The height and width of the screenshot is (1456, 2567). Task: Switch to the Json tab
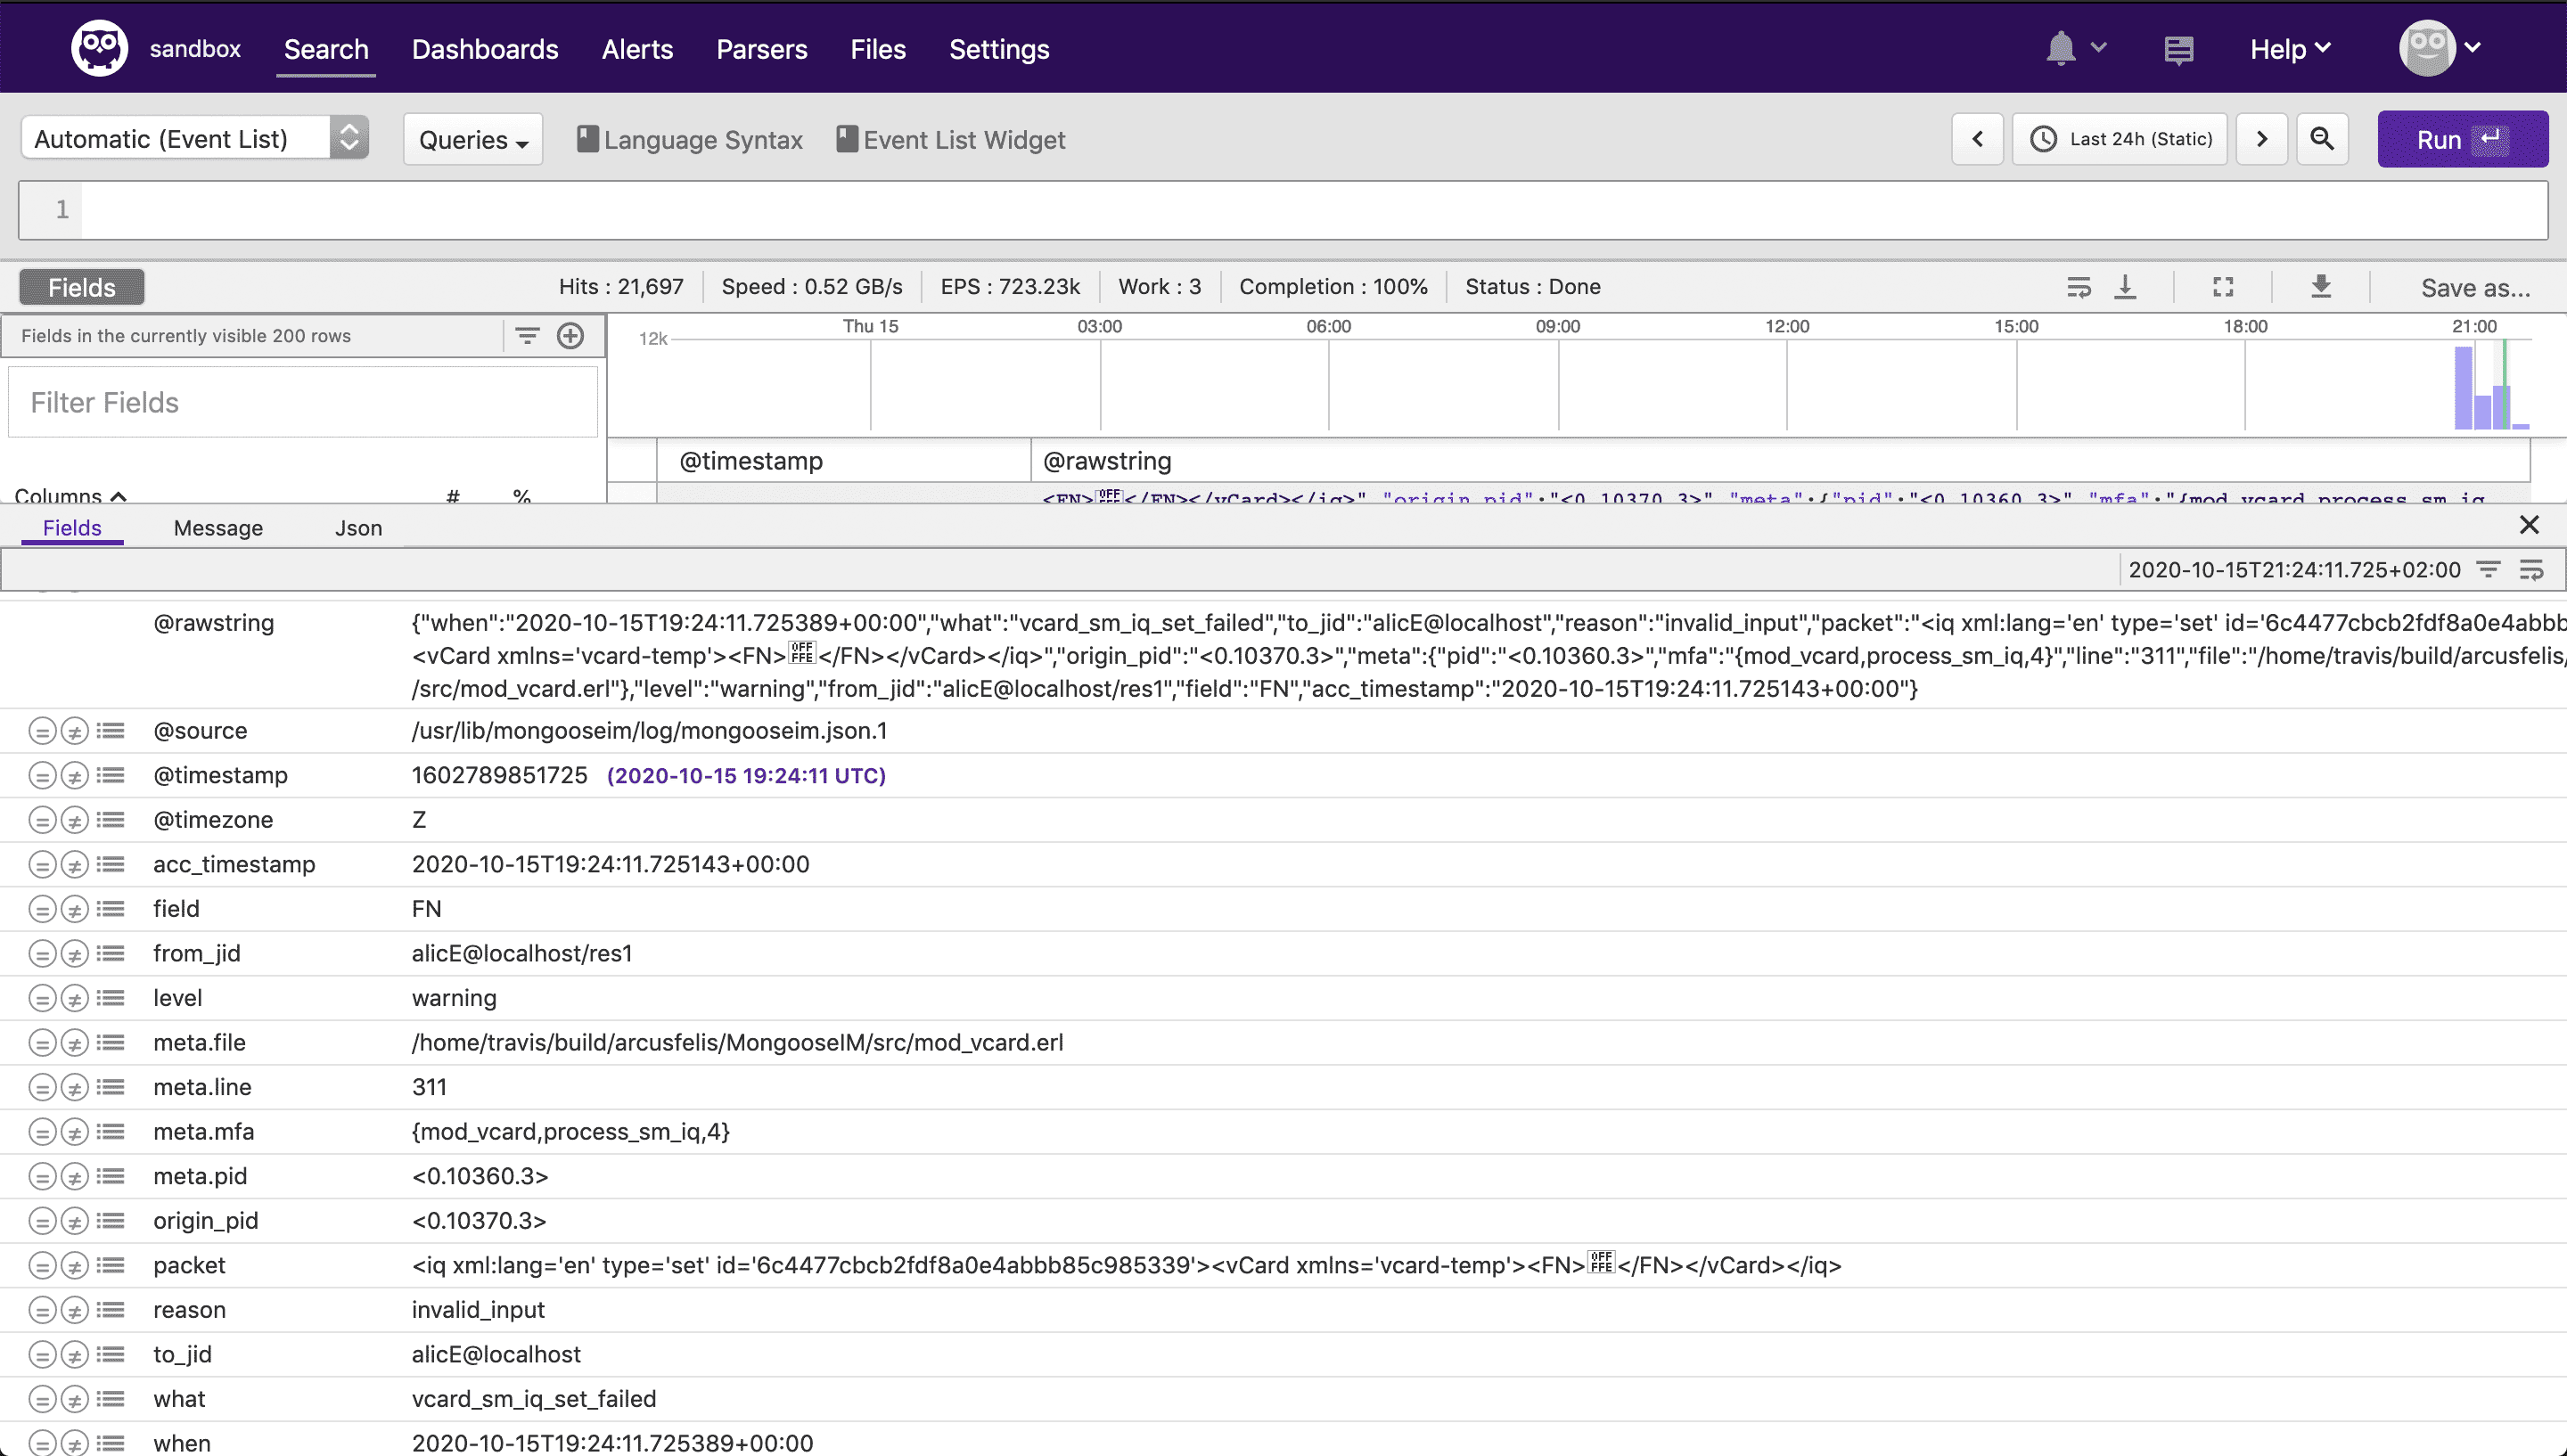pos(358,527)
